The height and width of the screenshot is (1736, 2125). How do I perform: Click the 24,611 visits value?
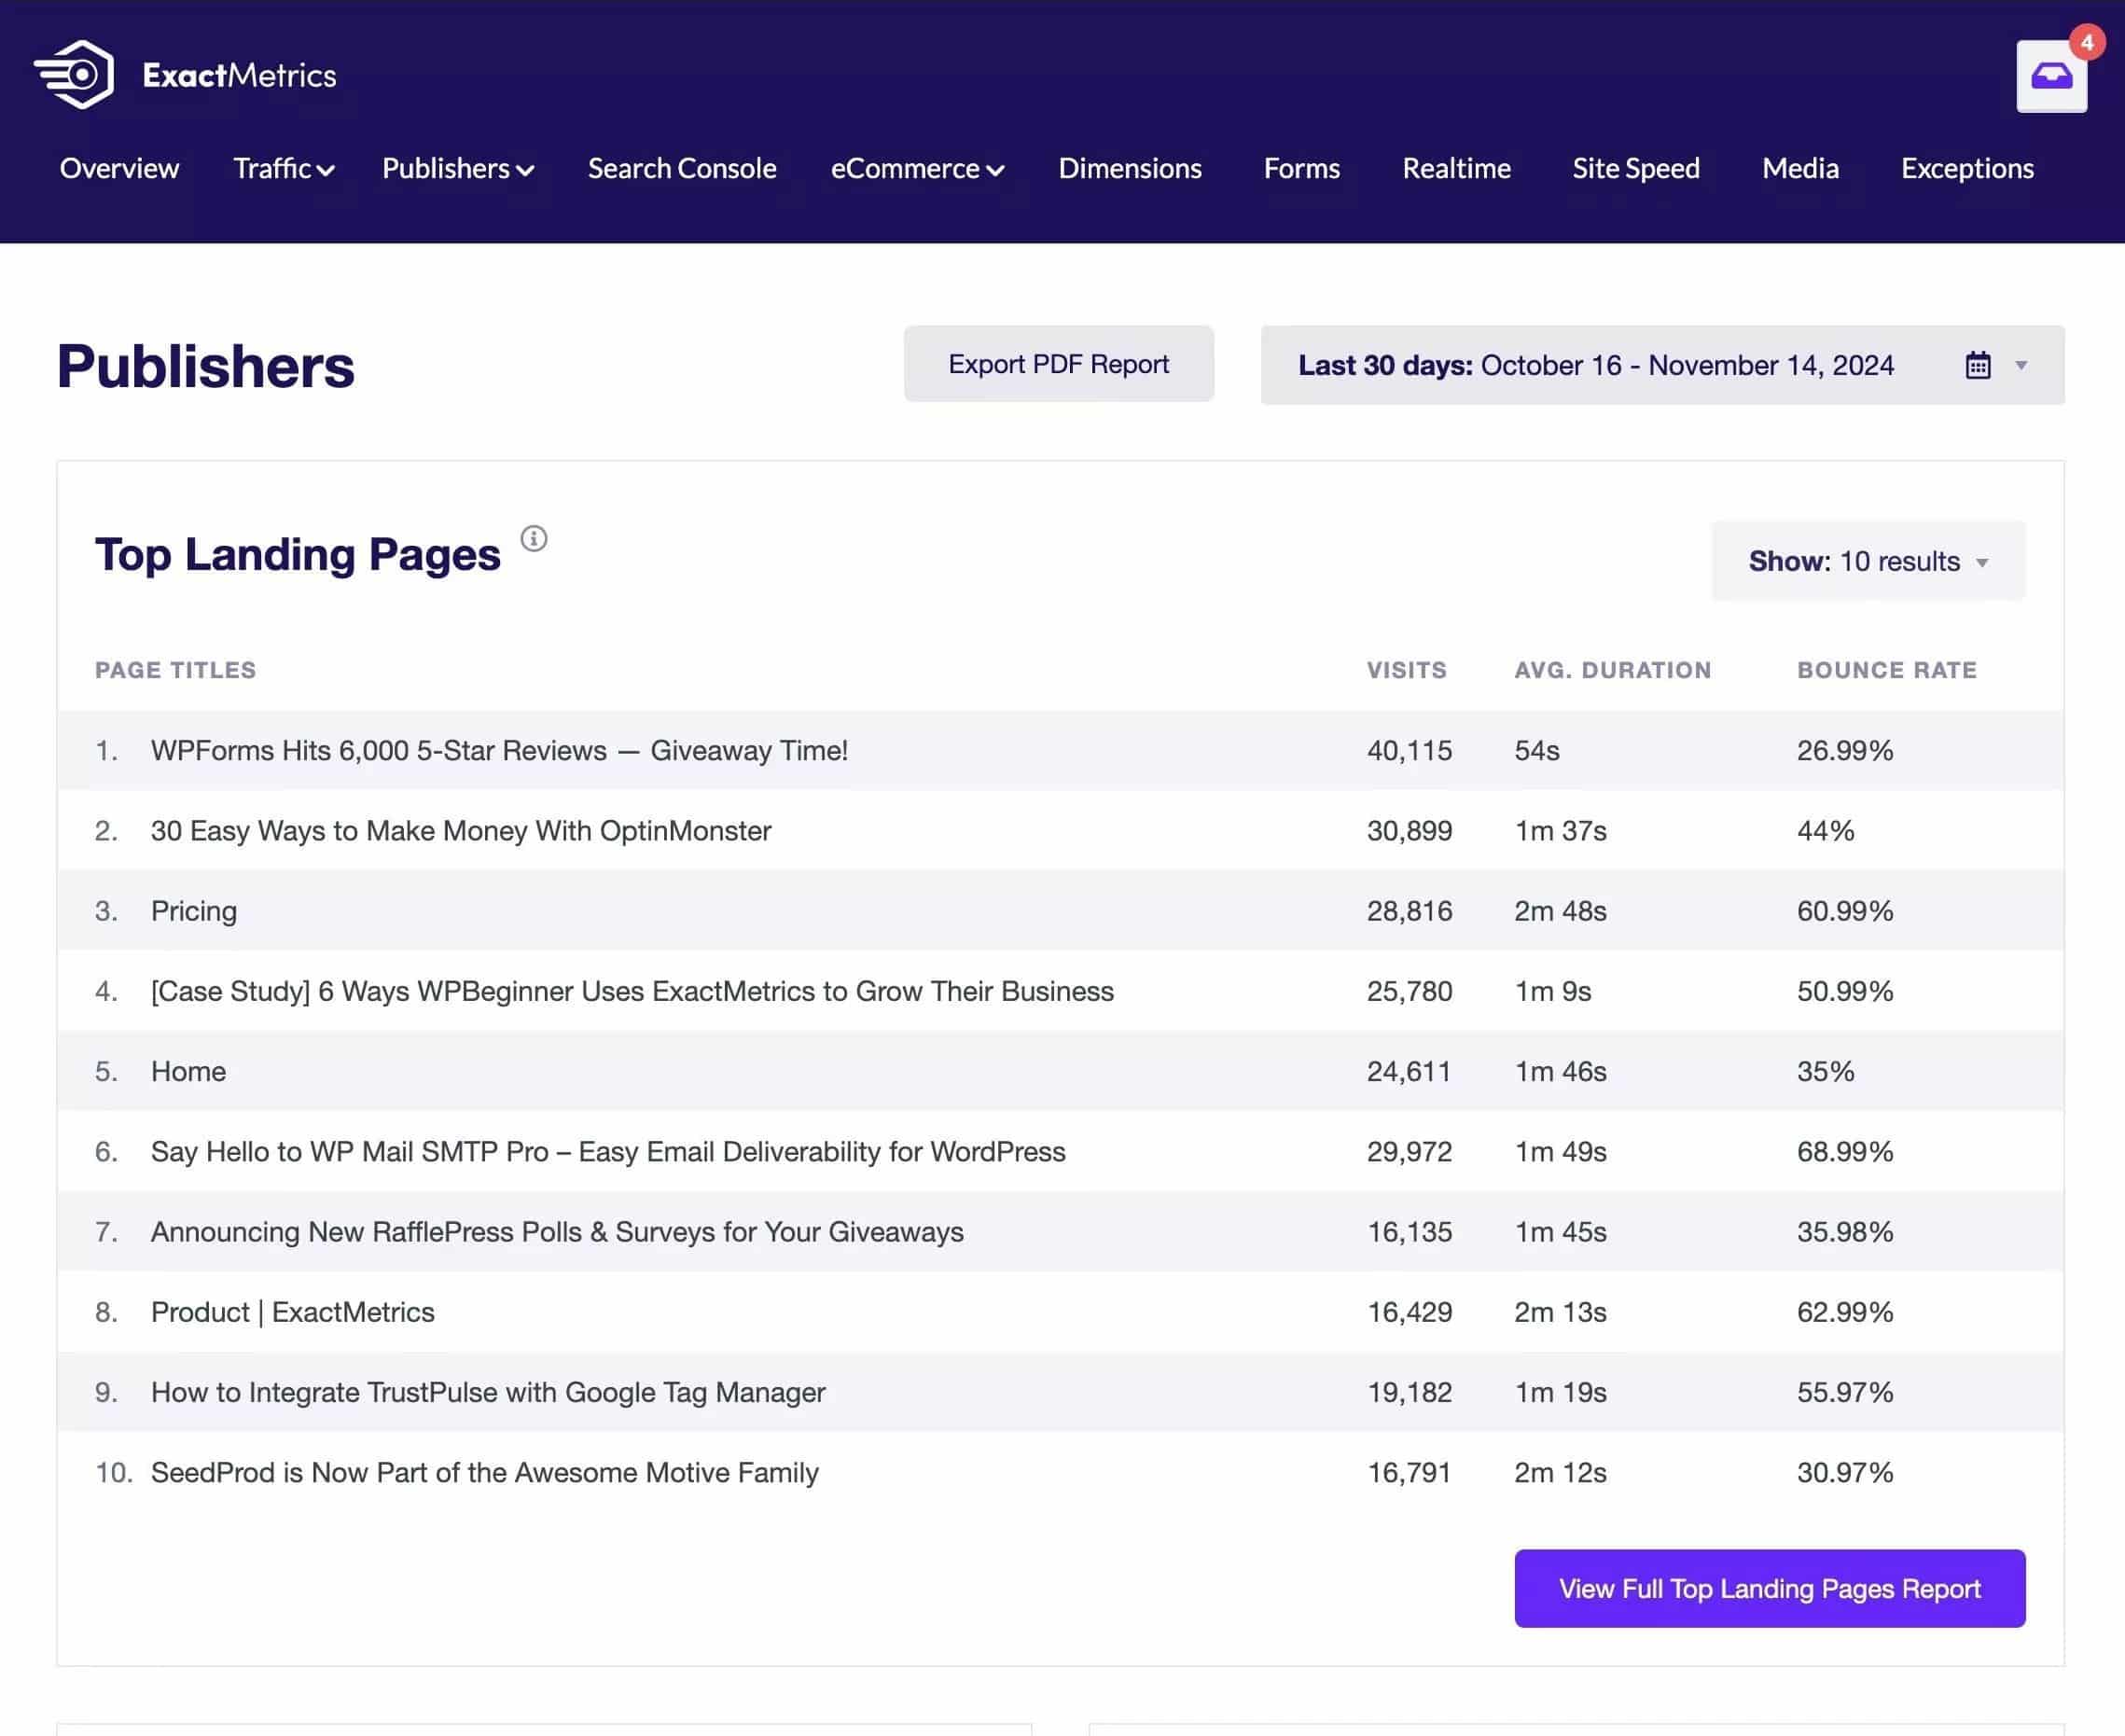tap(1409, 1071)
